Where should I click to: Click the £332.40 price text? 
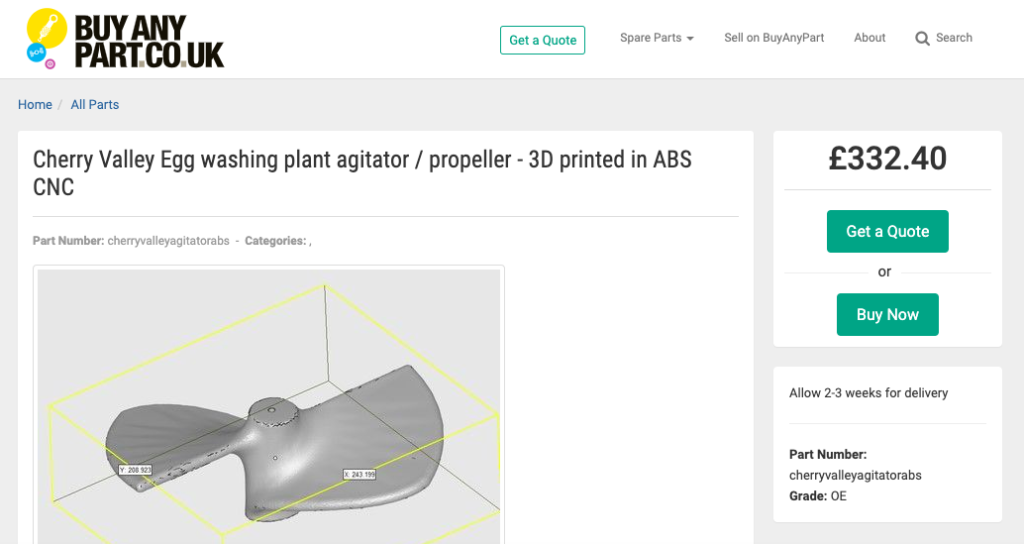coord(888,159)
